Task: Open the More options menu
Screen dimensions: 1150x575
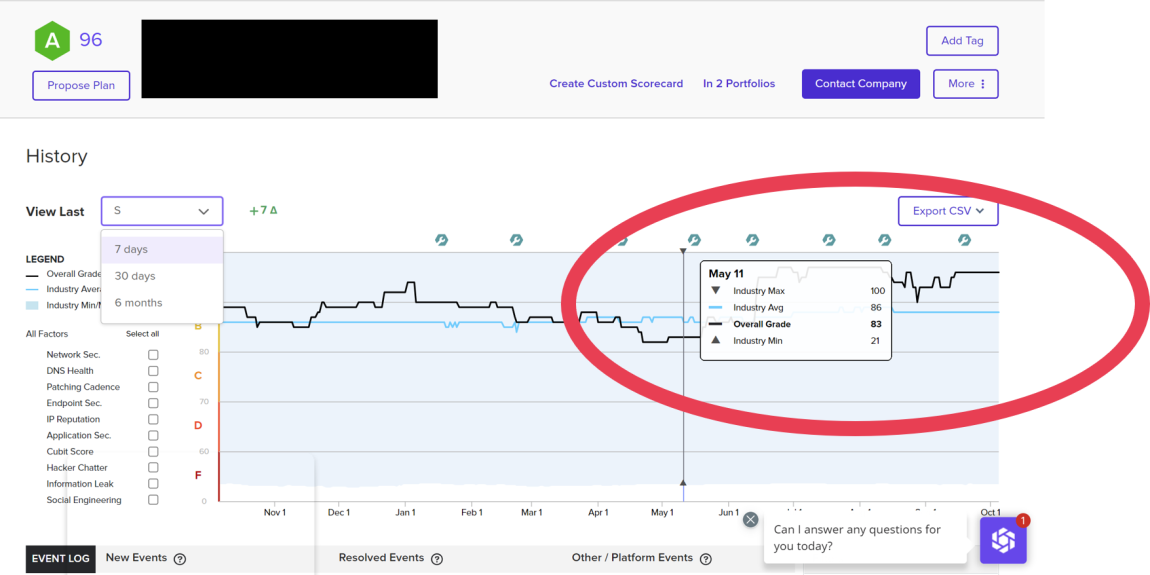Action: (x=966, y=84)
